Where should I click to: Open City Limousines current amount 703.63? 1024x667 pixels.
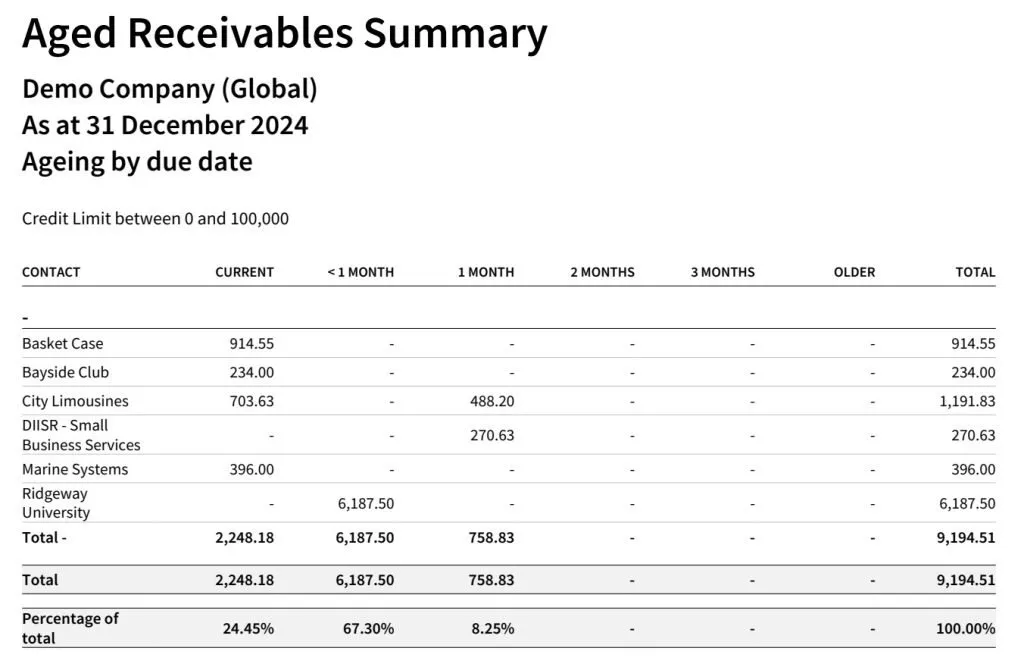(x=252, y=401)
